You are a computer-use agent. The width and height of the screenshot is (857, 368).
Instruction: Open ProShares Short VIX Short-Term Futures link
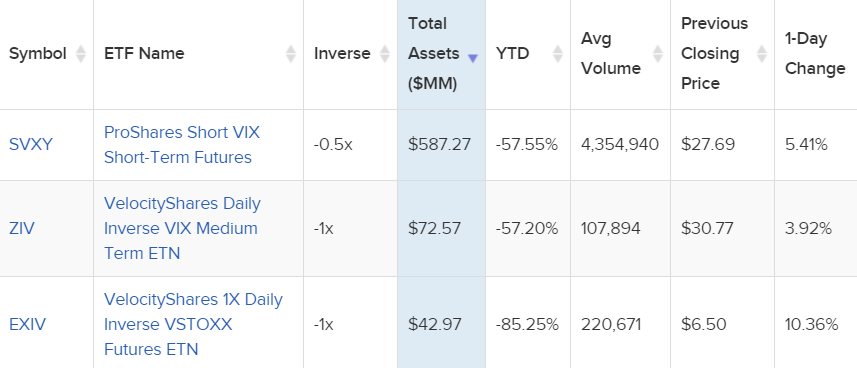click(x=182, y=145)
